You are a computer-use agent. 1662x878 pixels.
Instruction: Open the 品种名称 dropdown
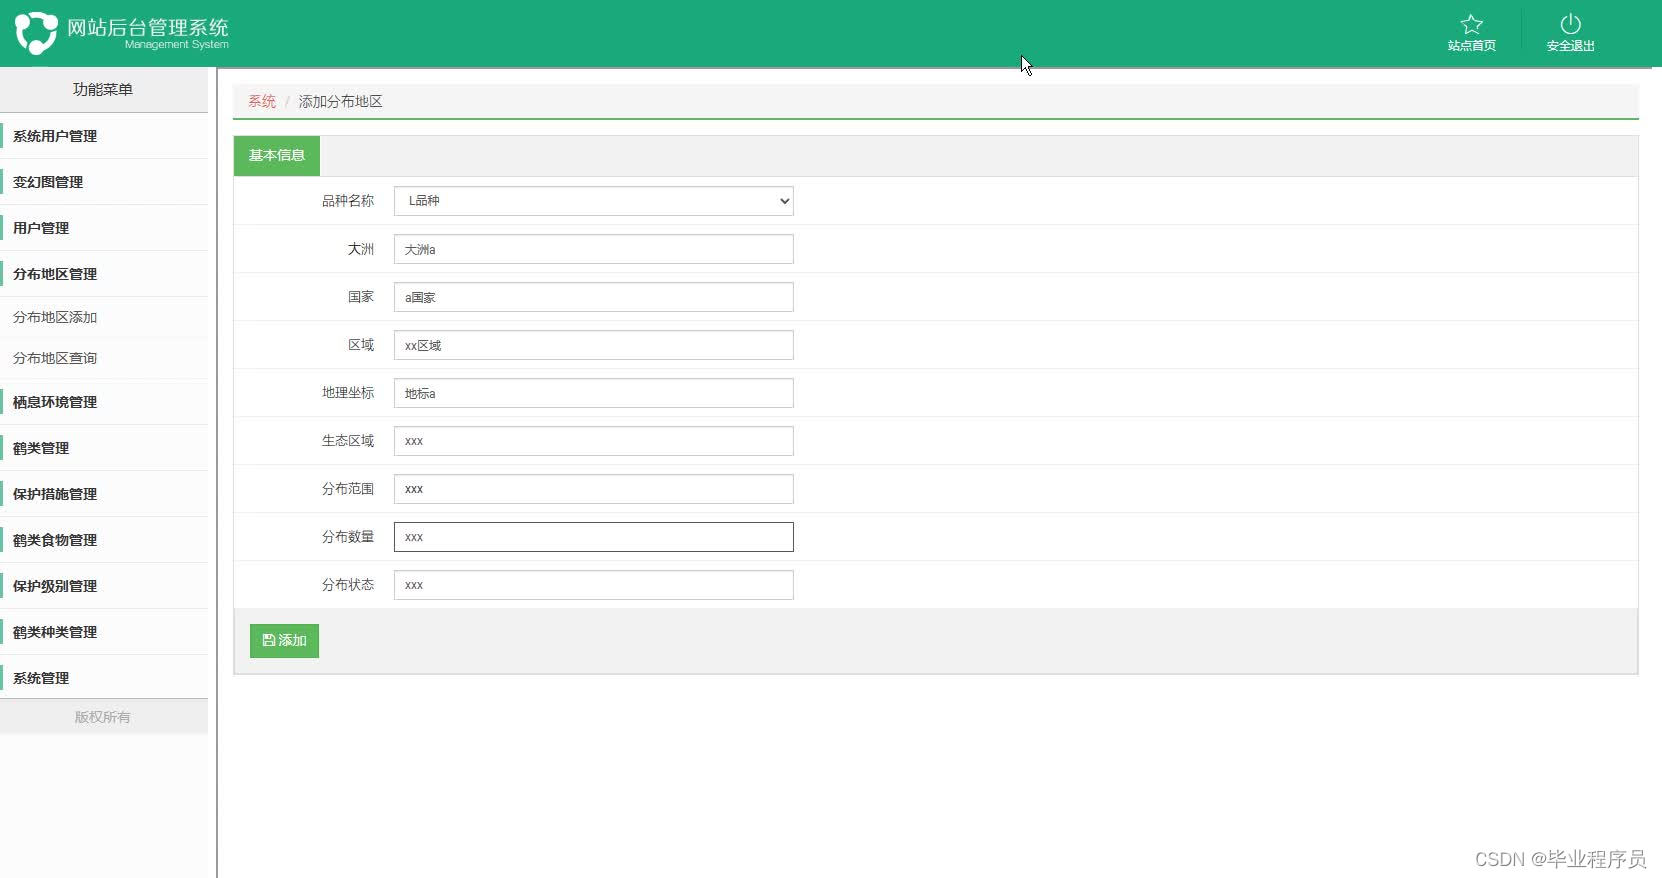tap(594, 201)
